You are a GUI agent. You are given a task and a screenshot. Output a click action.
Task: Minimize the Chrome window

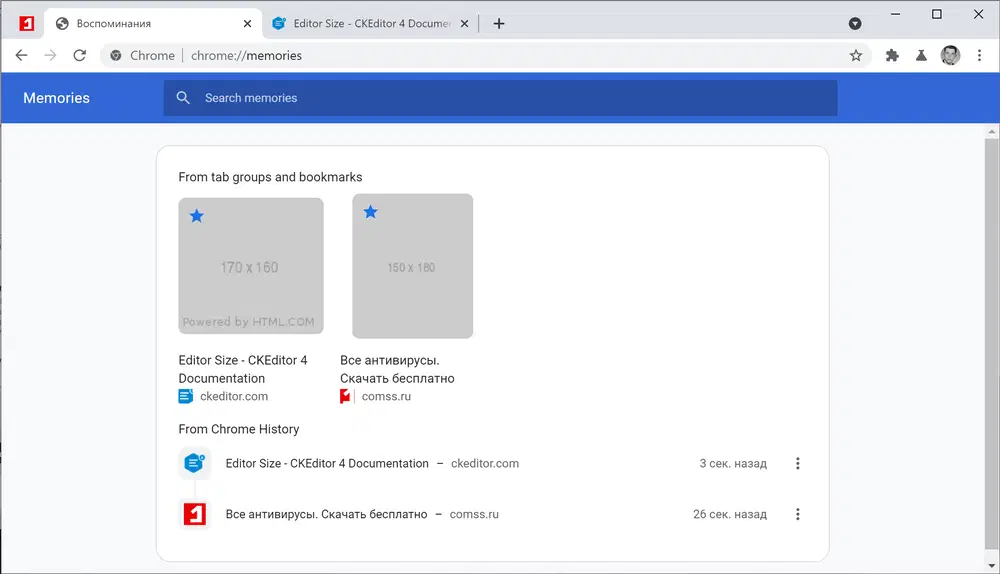coord(895,14)
